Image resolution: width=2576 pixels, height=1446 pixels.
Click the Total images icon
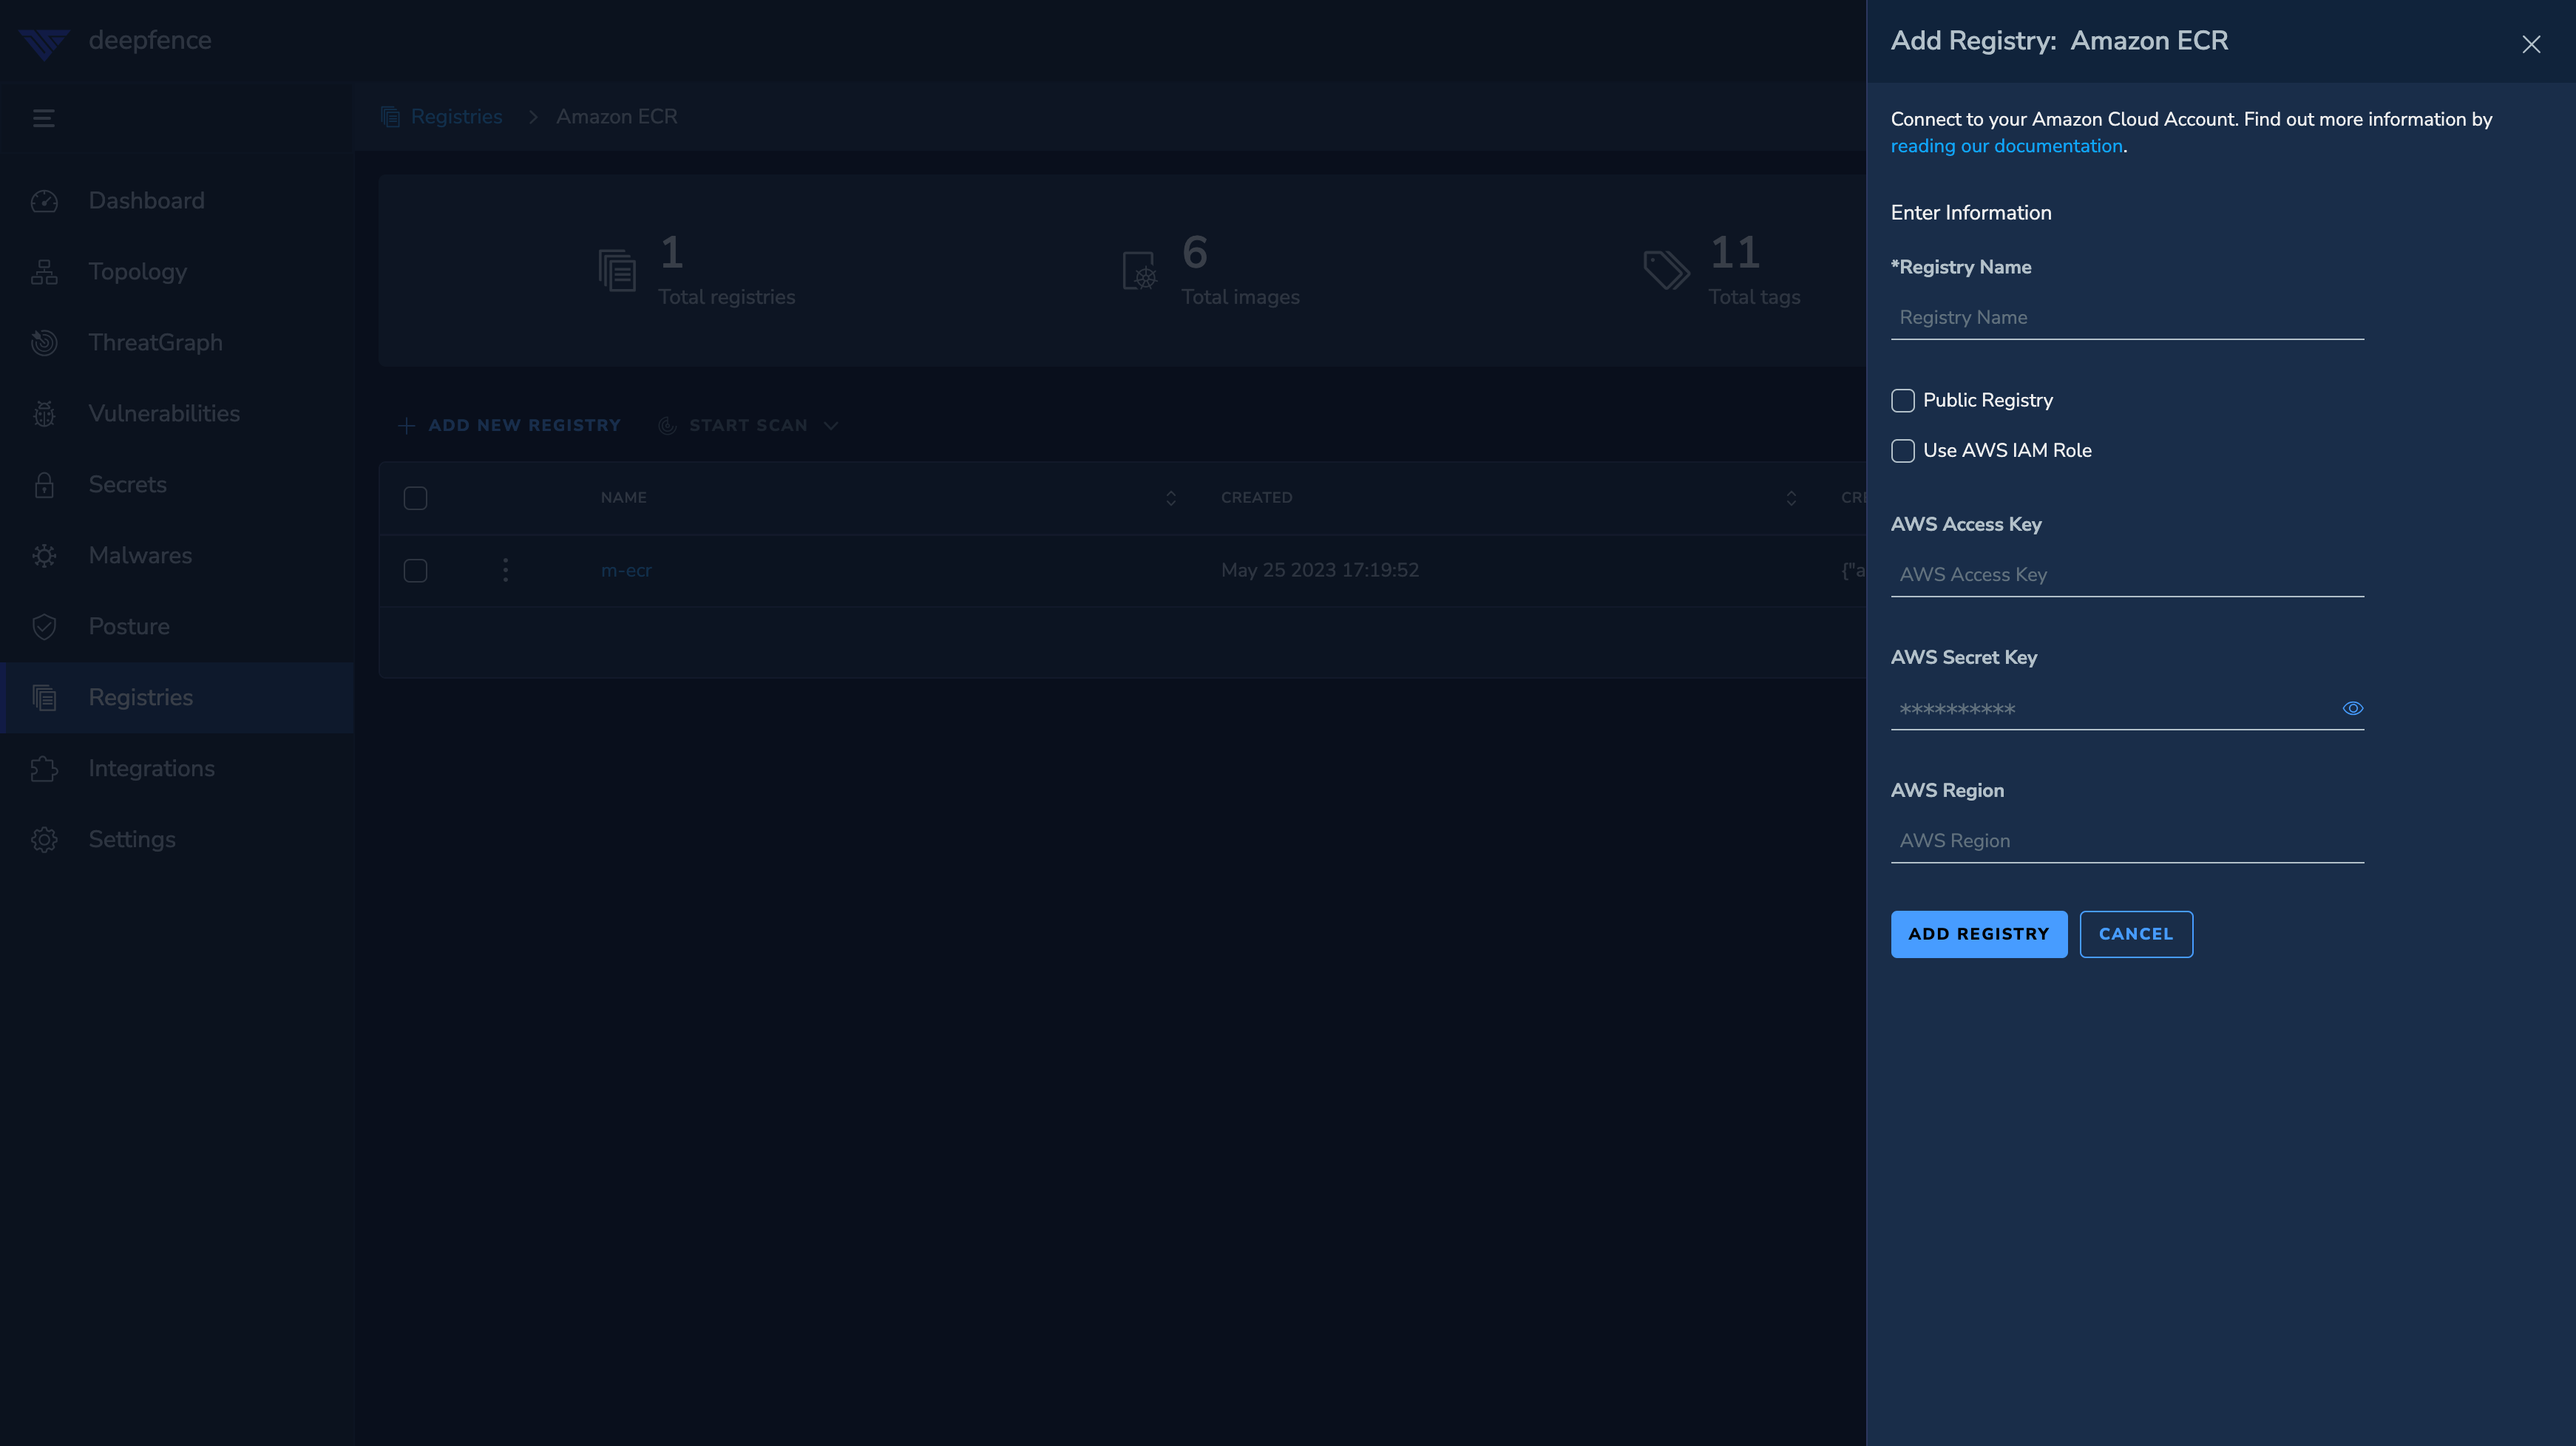coord(1140,270)
